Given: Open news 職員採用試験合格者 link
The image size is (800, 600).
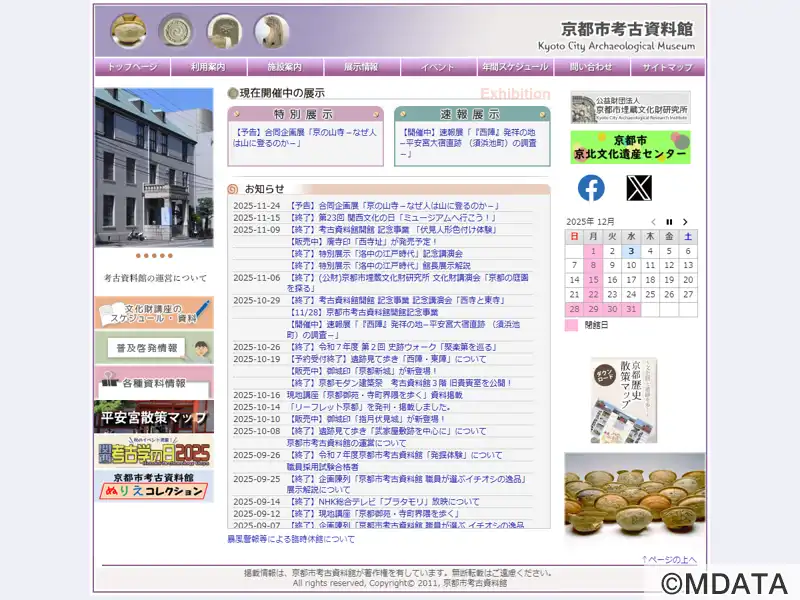Looking at the screenshot, I should [x=322, y=467].
